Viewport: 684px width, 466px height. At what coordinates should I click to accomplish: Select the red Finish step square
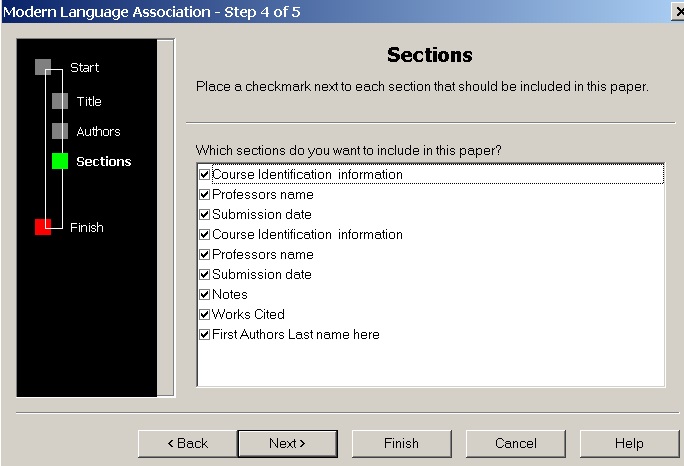coord(43,227)
